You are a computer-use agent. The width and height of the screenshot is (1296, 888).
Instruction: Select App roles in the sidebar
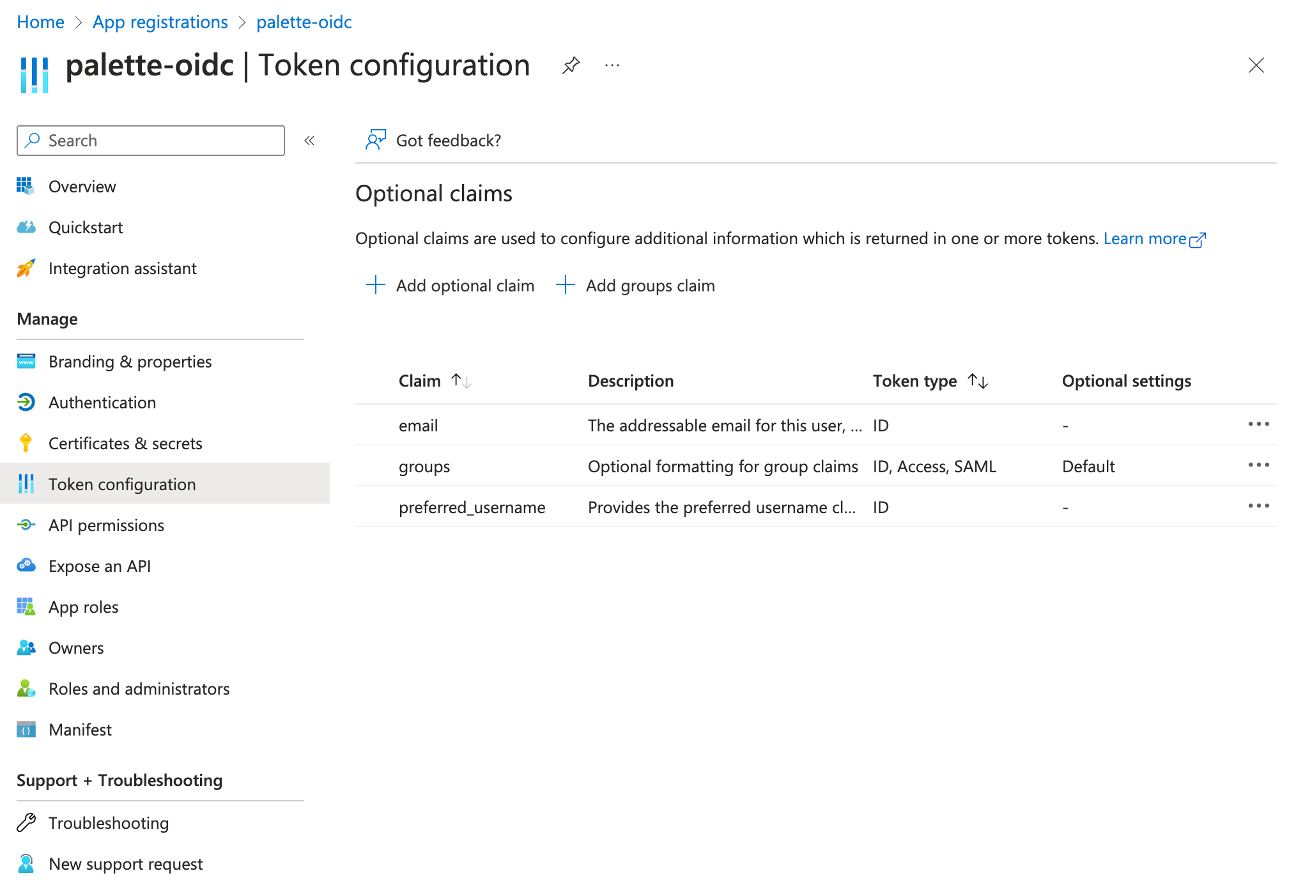pyautogui.click(x=83, y=607)
